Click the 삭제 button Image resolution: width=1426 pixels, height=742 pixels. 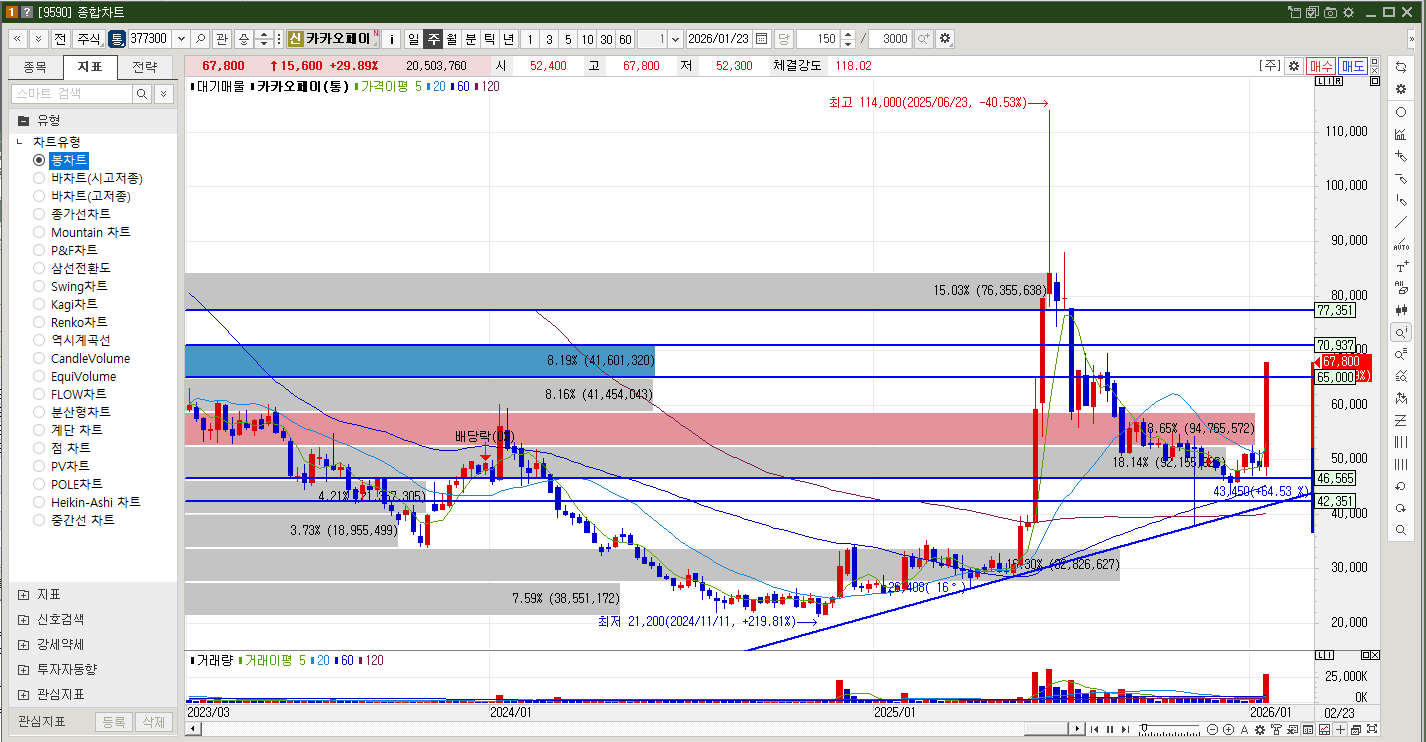(152, 721)
